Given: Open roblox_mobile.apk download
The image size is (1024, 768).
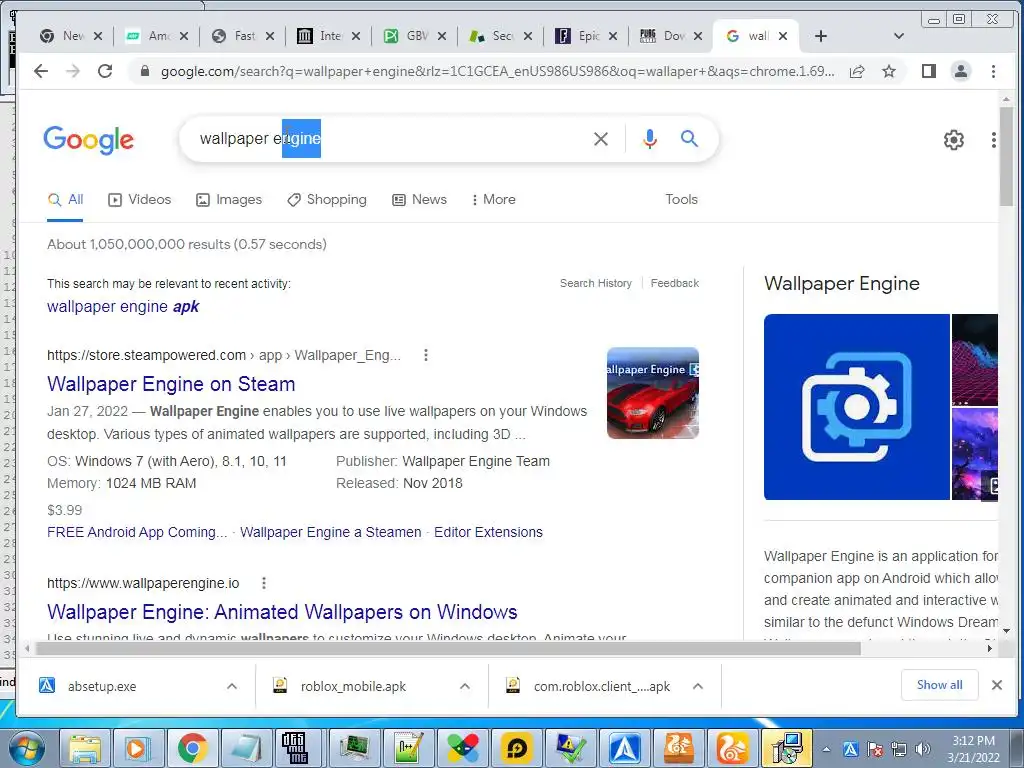Looking at the screenshot, I should [353, 686].
